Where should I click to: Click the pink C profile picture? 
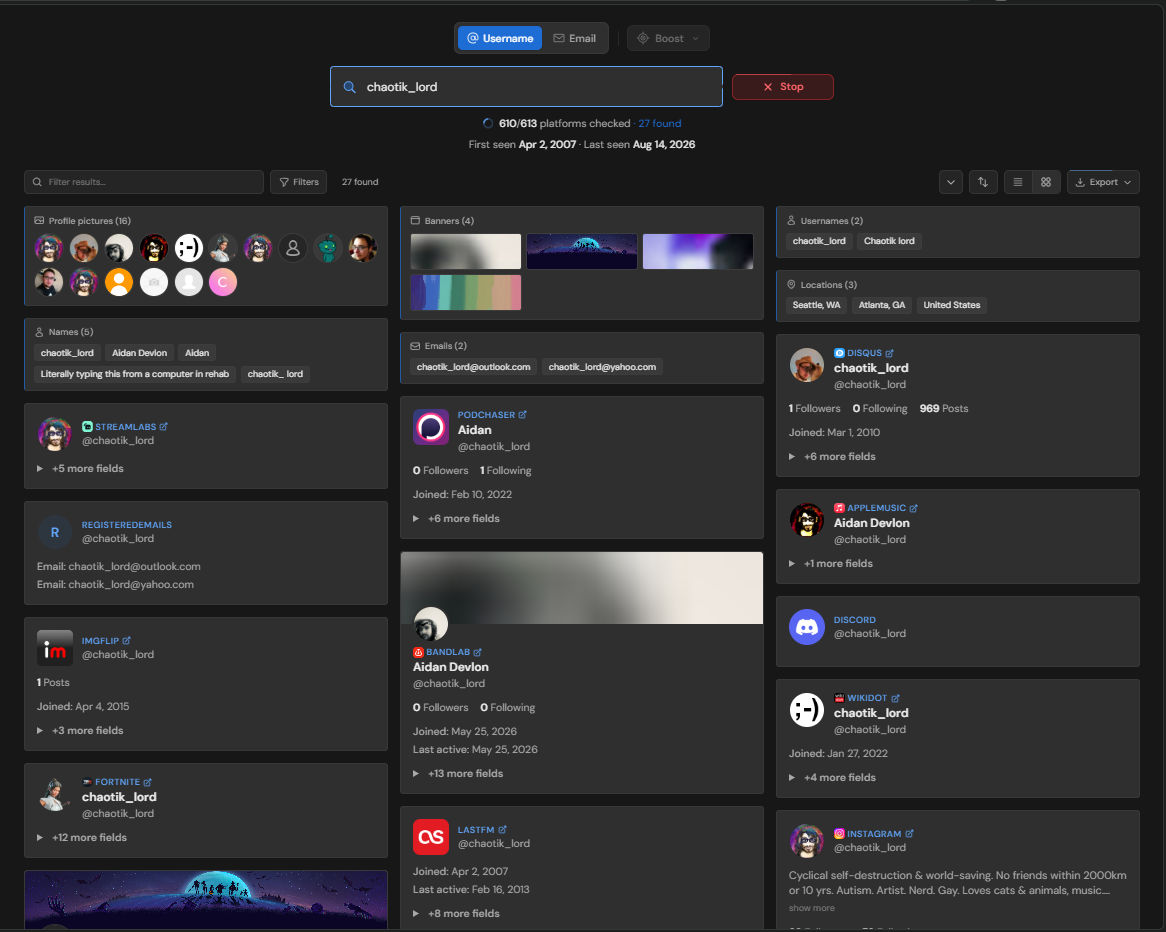tap(223, 282)
